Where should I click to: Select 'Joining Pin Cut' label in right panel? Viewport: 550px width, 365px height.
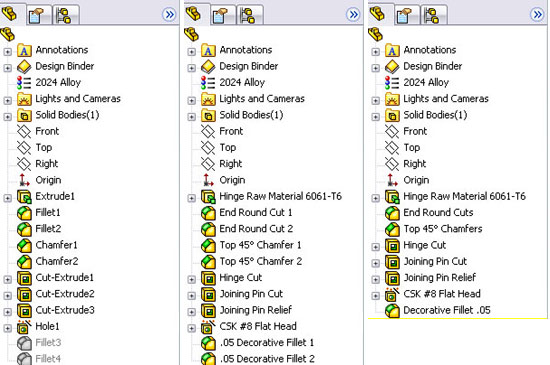coord(435,261)
